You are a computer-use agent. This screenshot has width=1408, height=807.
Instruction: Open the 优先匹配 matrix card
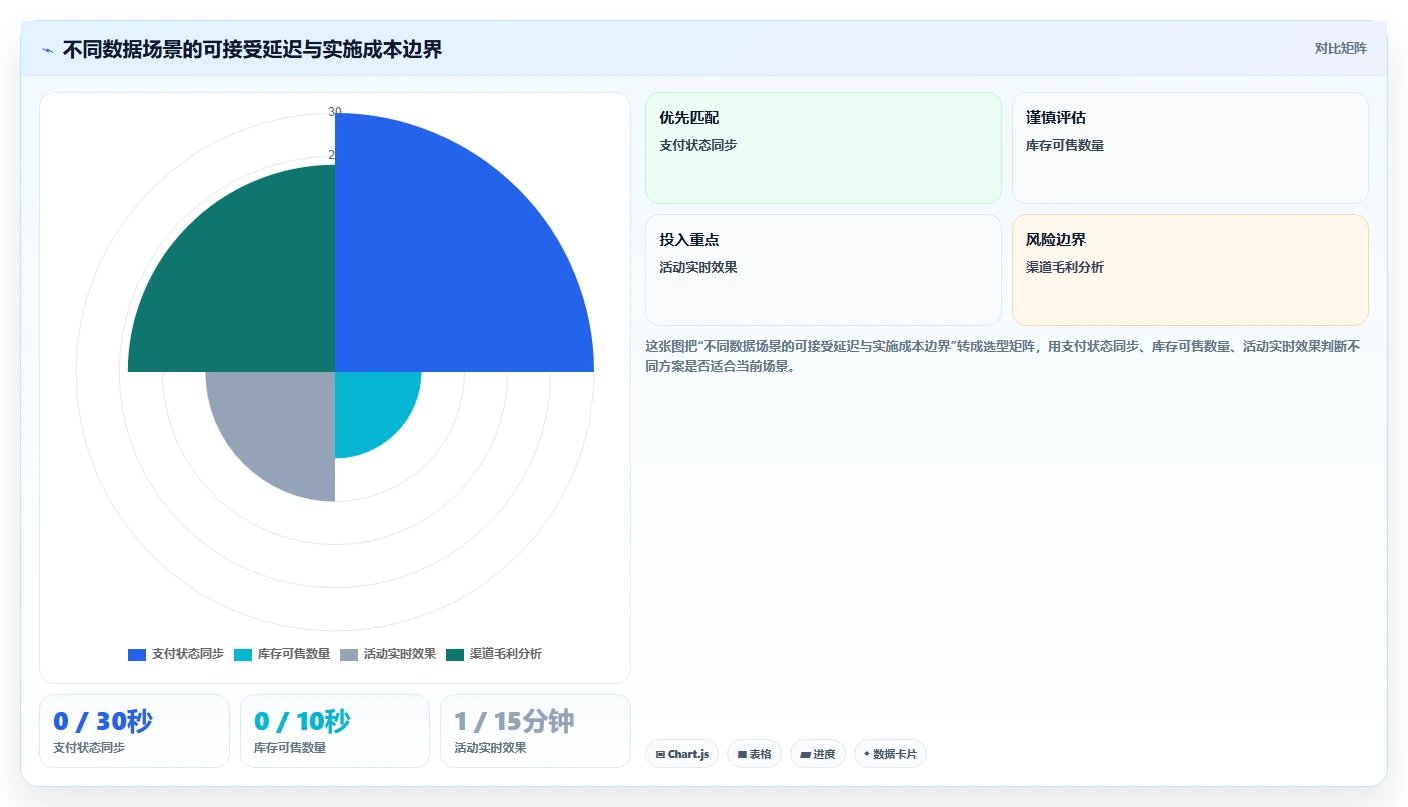[823, 148]
